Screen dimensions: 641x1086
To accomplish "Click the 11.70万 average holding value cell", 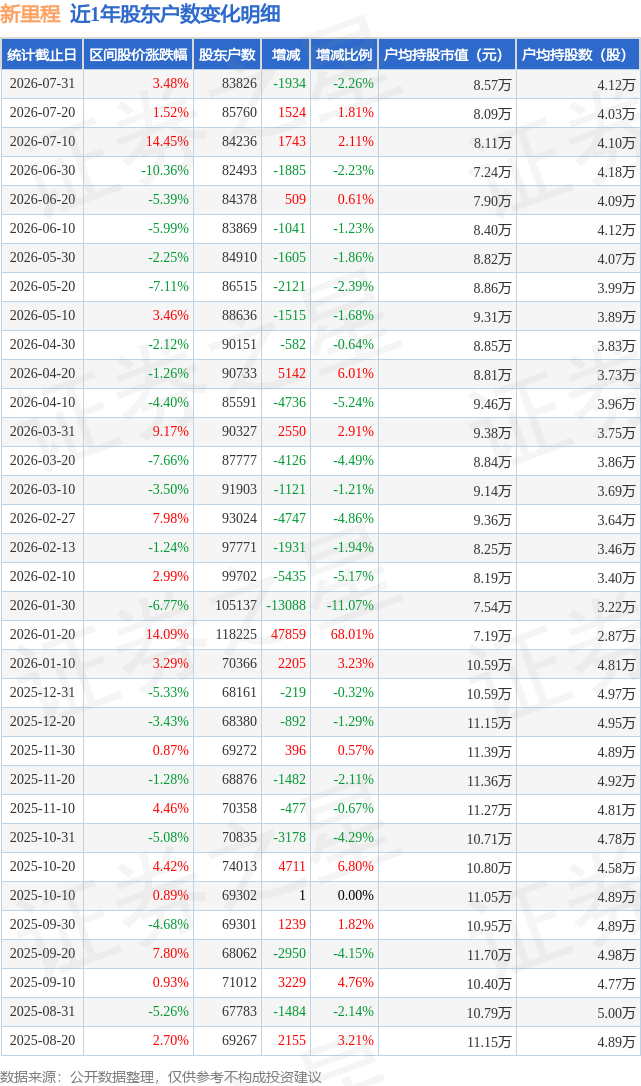I will pyautogui.click(x=489, y=954).
